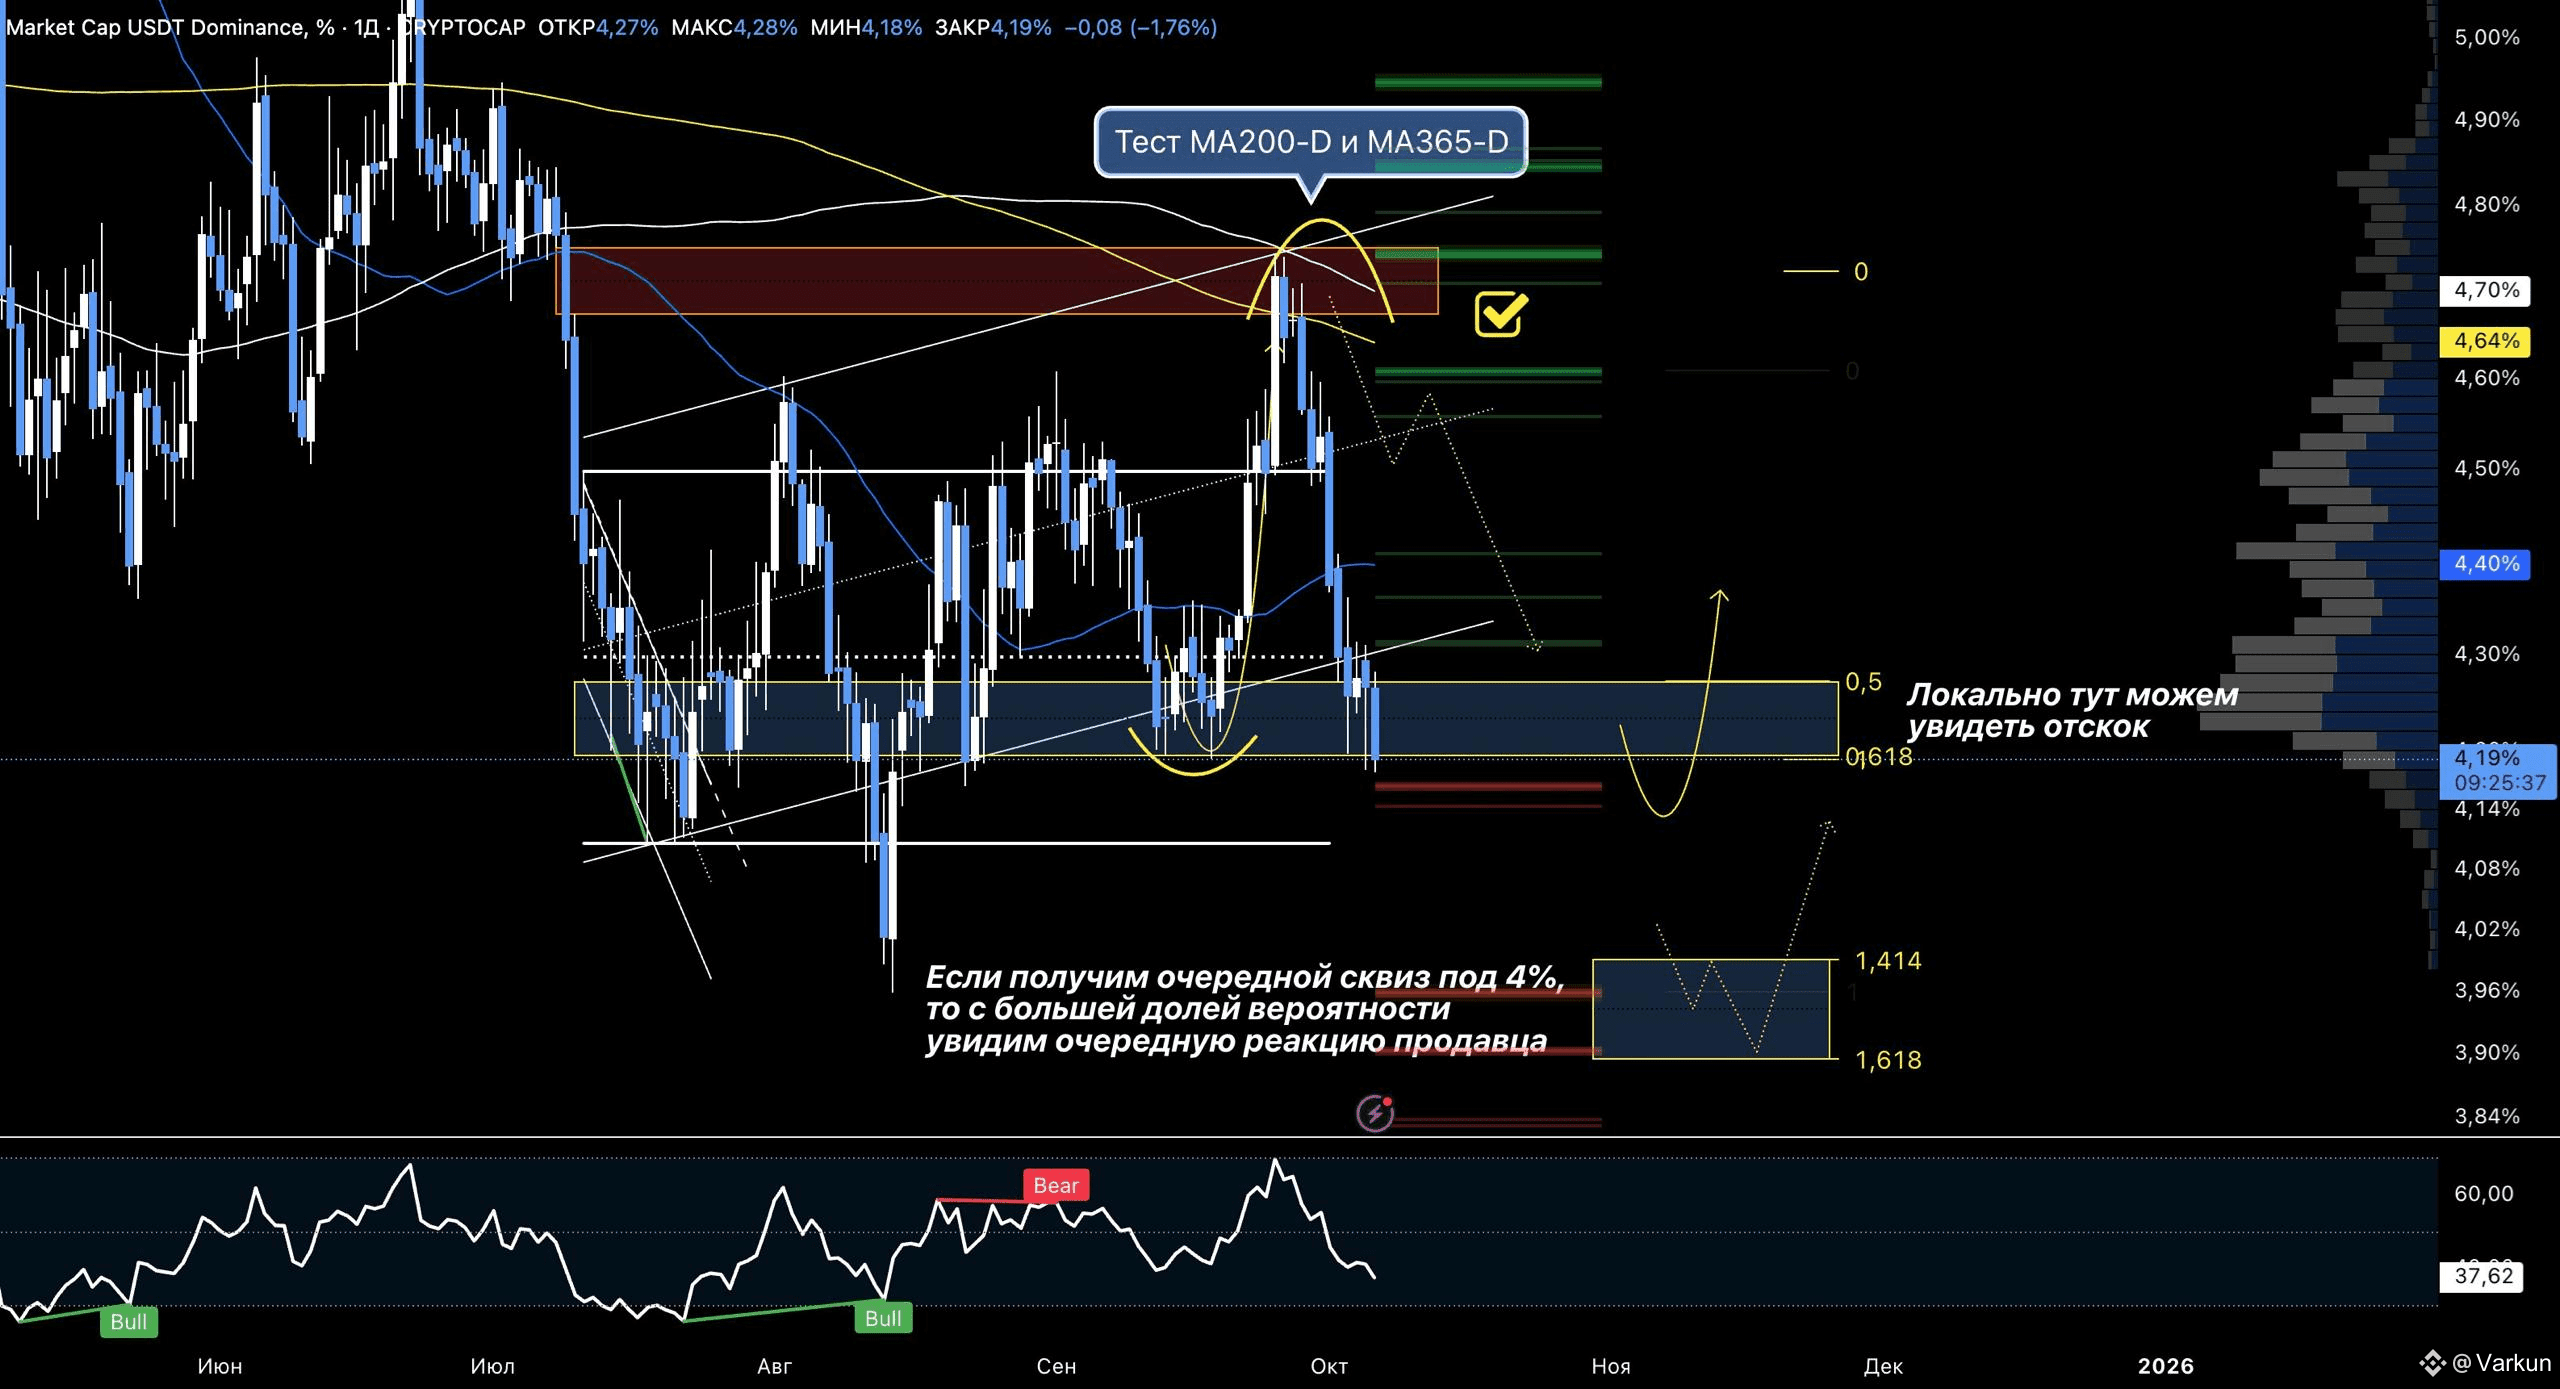
Task: Click the 2026 label on time axis
Action: (2165, 1366)
